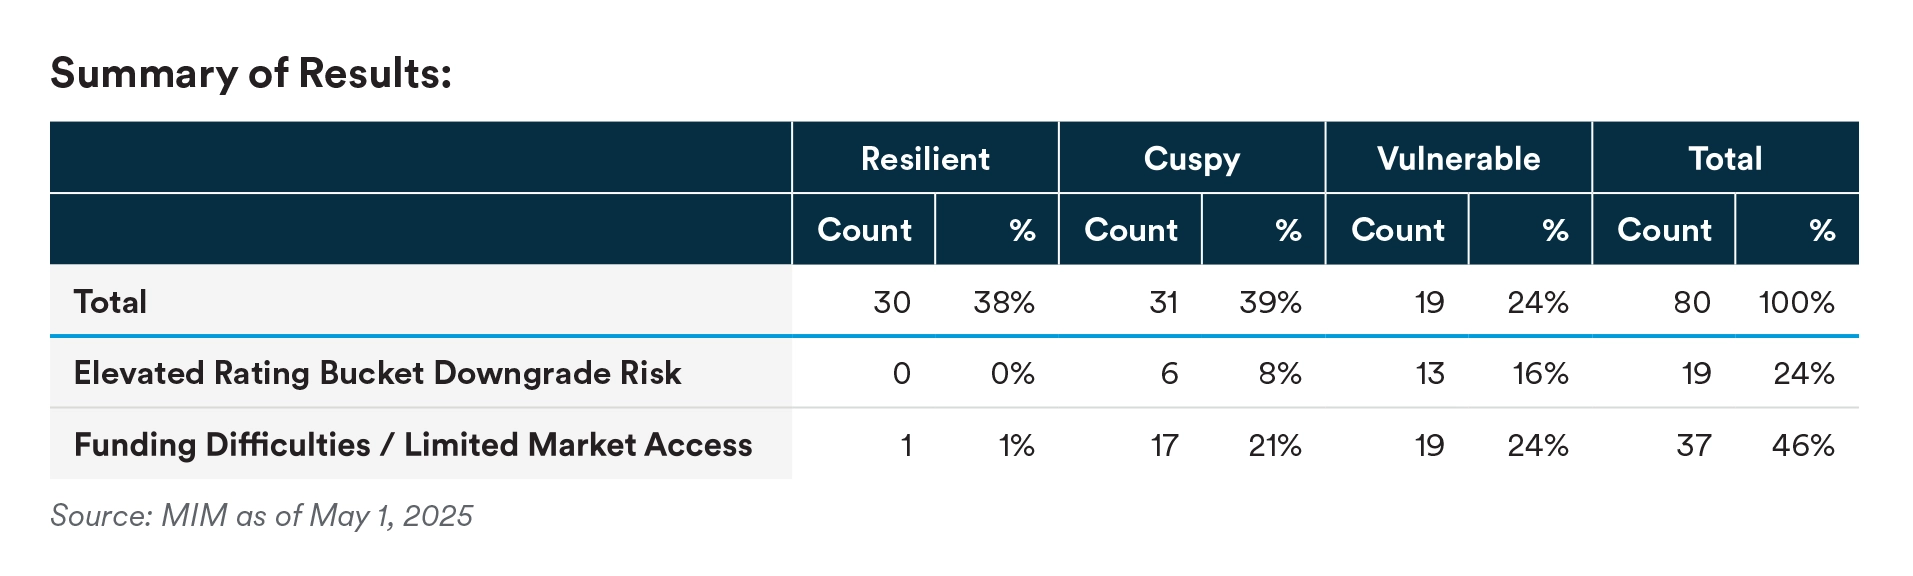The height and width of the screenshot is (576, 1913).
Task: Select the Cuspy 39% cell in Total row
Action: (1270, 302)
